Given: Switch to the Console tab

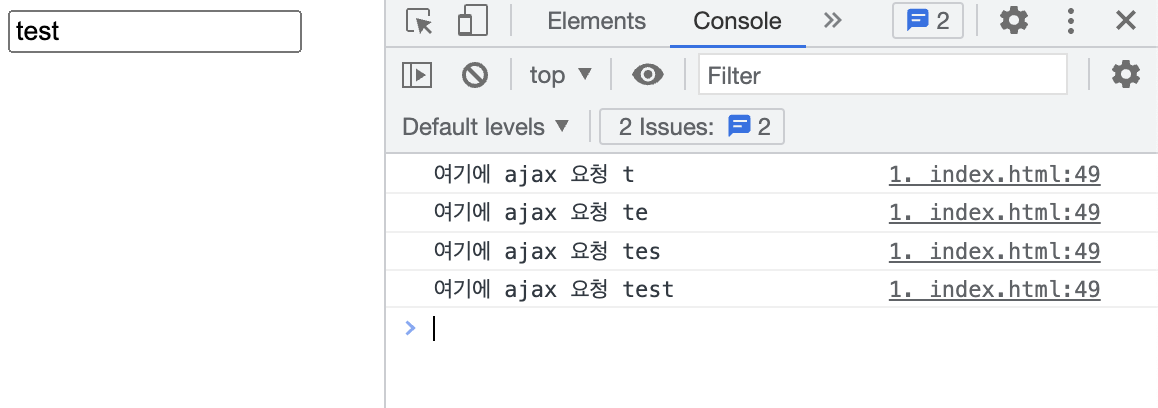Looking at the screenshot, I should (737, 21).
